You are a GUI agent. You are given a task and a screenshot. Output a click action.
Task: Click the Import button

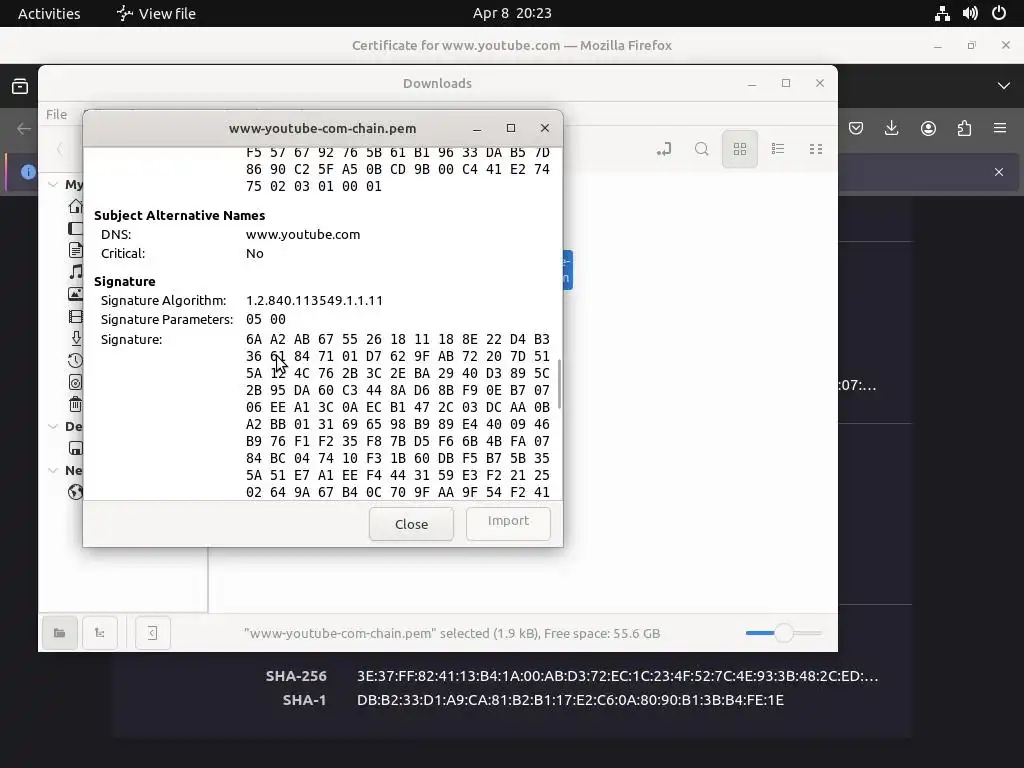pyautogui.click(x=508, y=523)
